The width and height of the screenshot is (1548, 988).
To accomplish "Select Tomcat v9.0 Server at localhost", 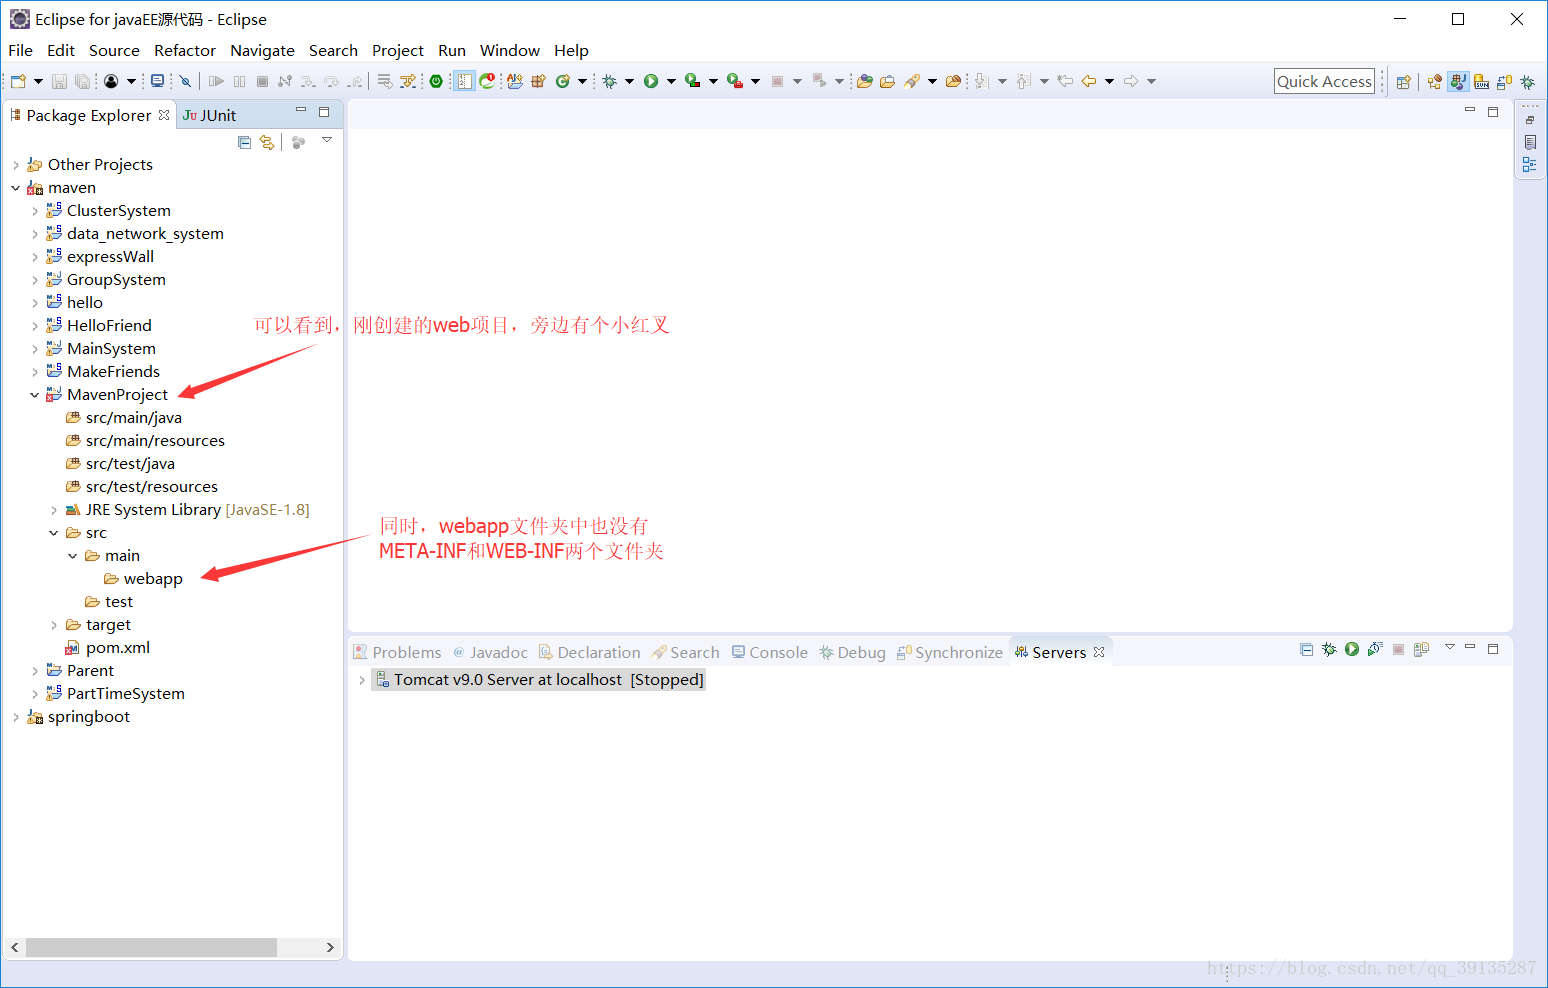I will pos(539,680).
